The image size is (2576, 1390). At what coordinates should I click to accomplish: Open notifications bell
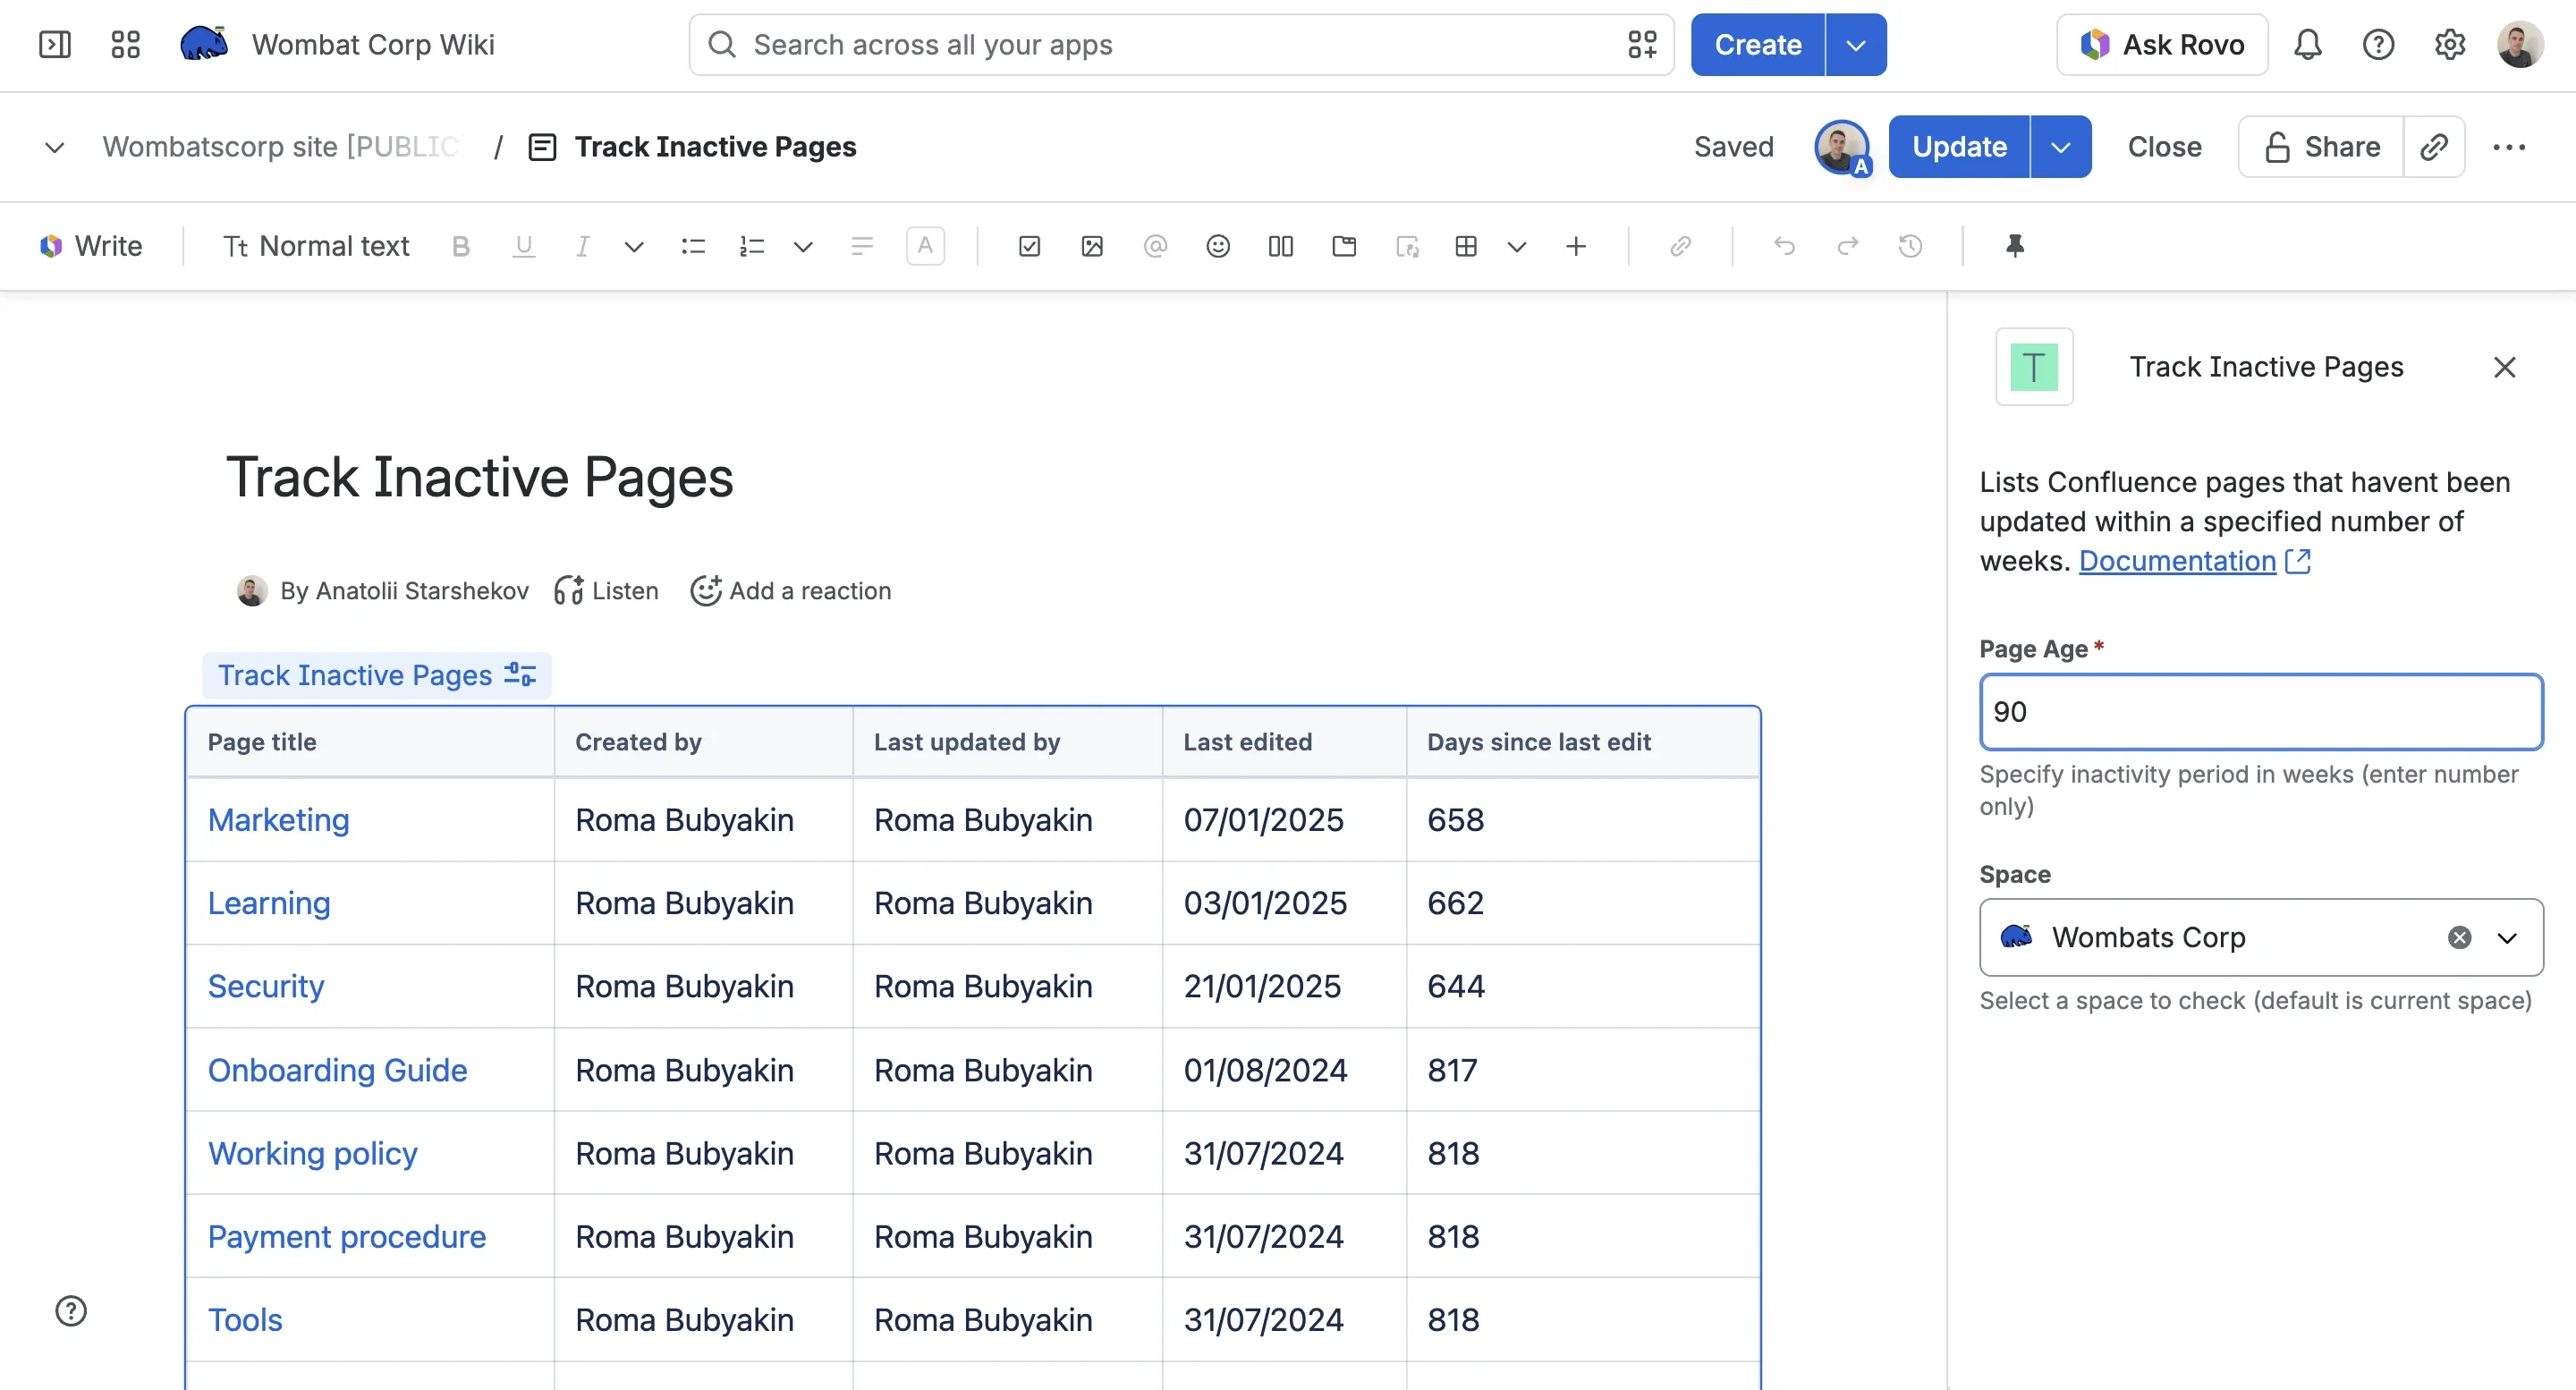2307,45
